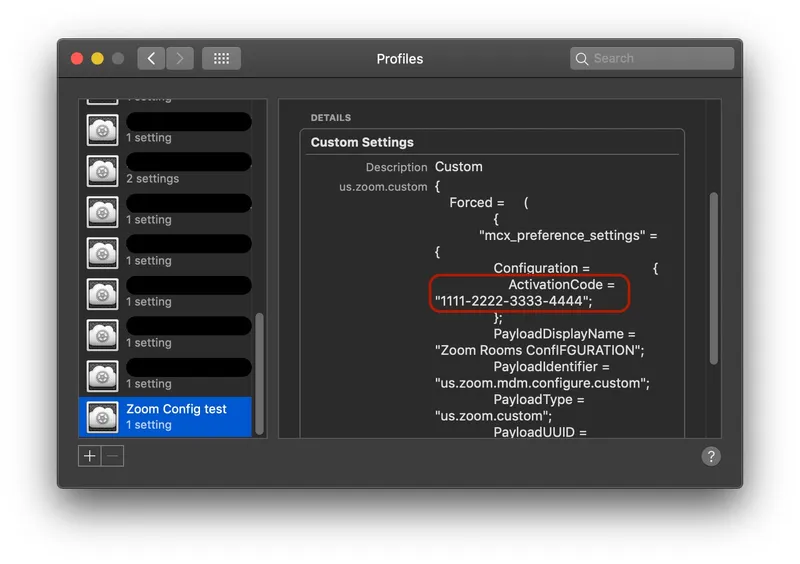Image resolution: width=800 pixels, height=564 pixels.
Task: Click the yellow minimize window button
Action: 97,59
